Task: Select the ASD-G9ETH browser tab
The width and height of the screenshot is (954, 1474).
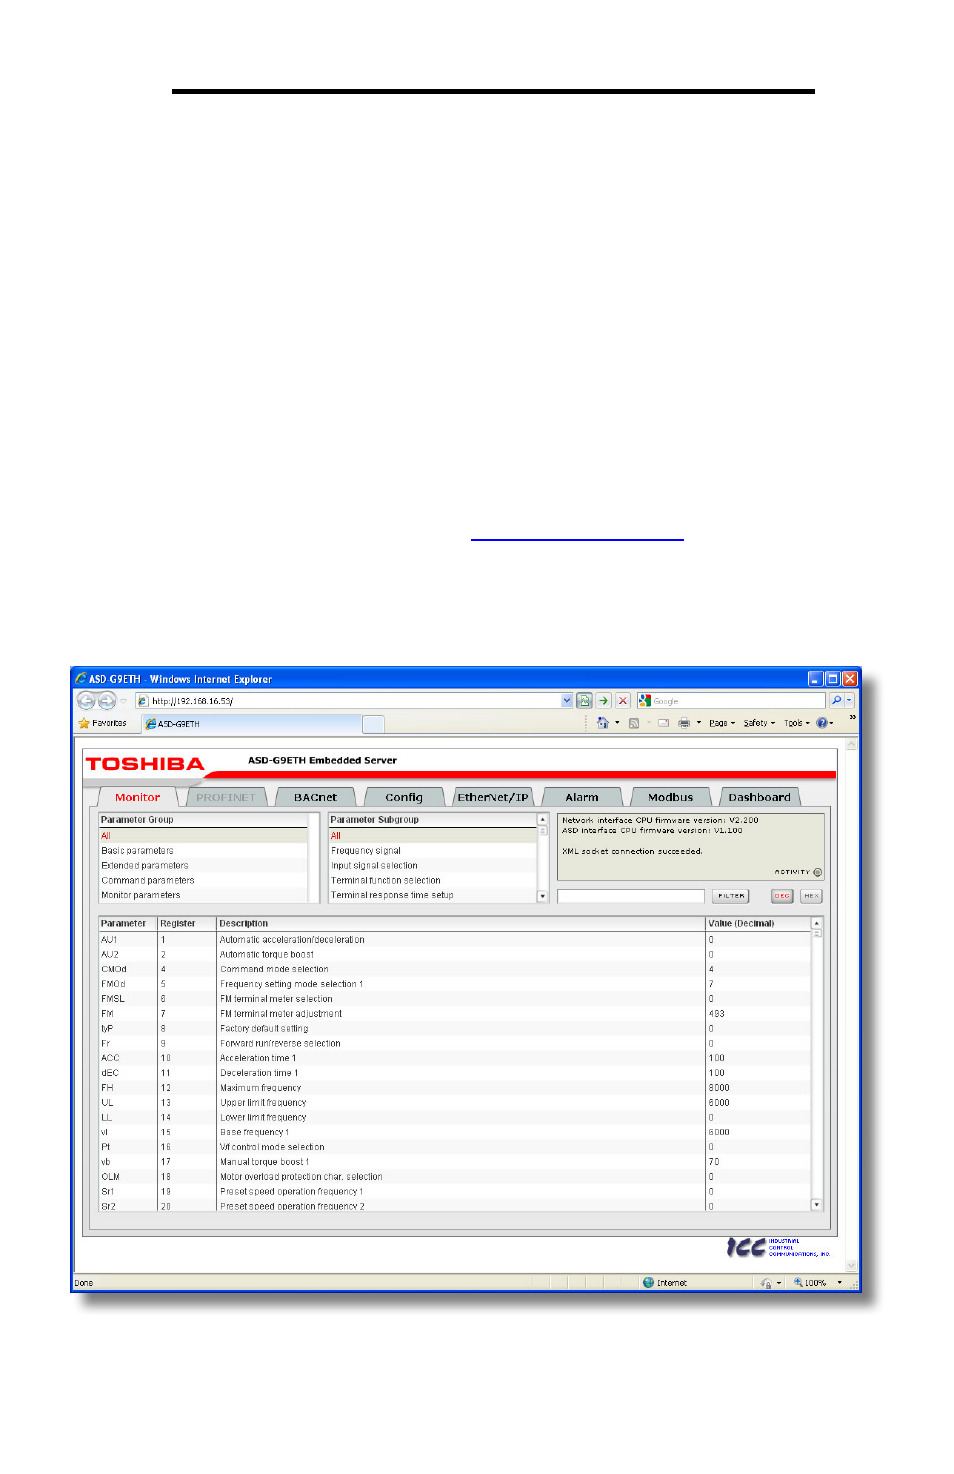Action: tap(249, 724)
